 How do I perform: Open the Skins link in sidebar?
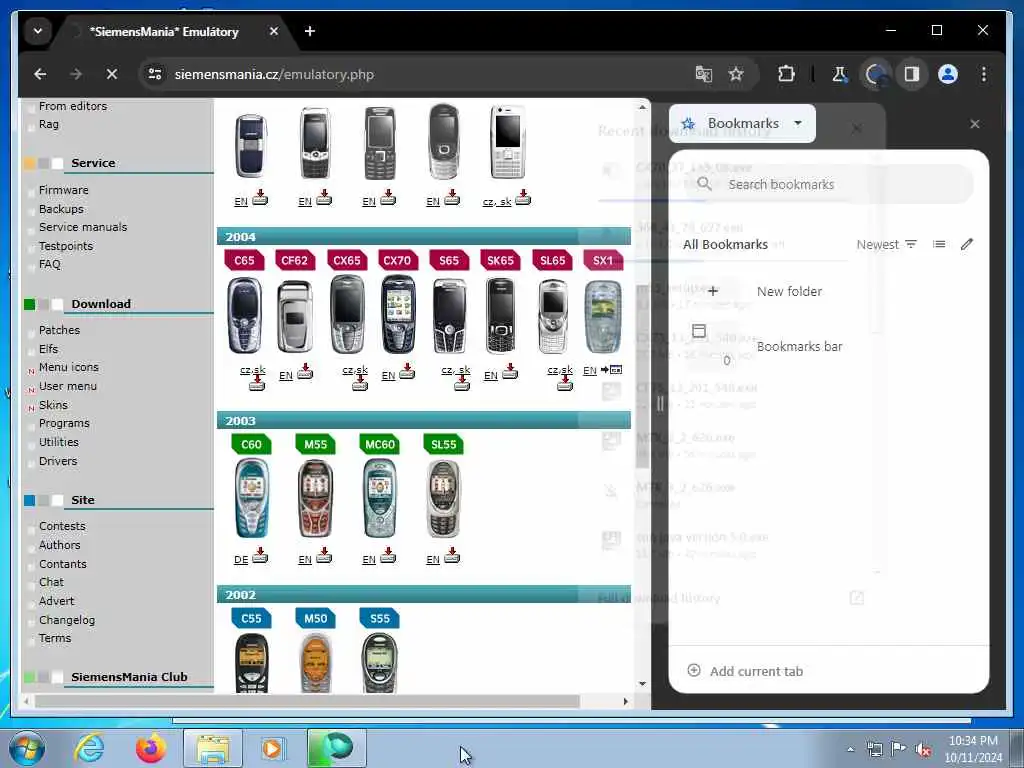53,405
